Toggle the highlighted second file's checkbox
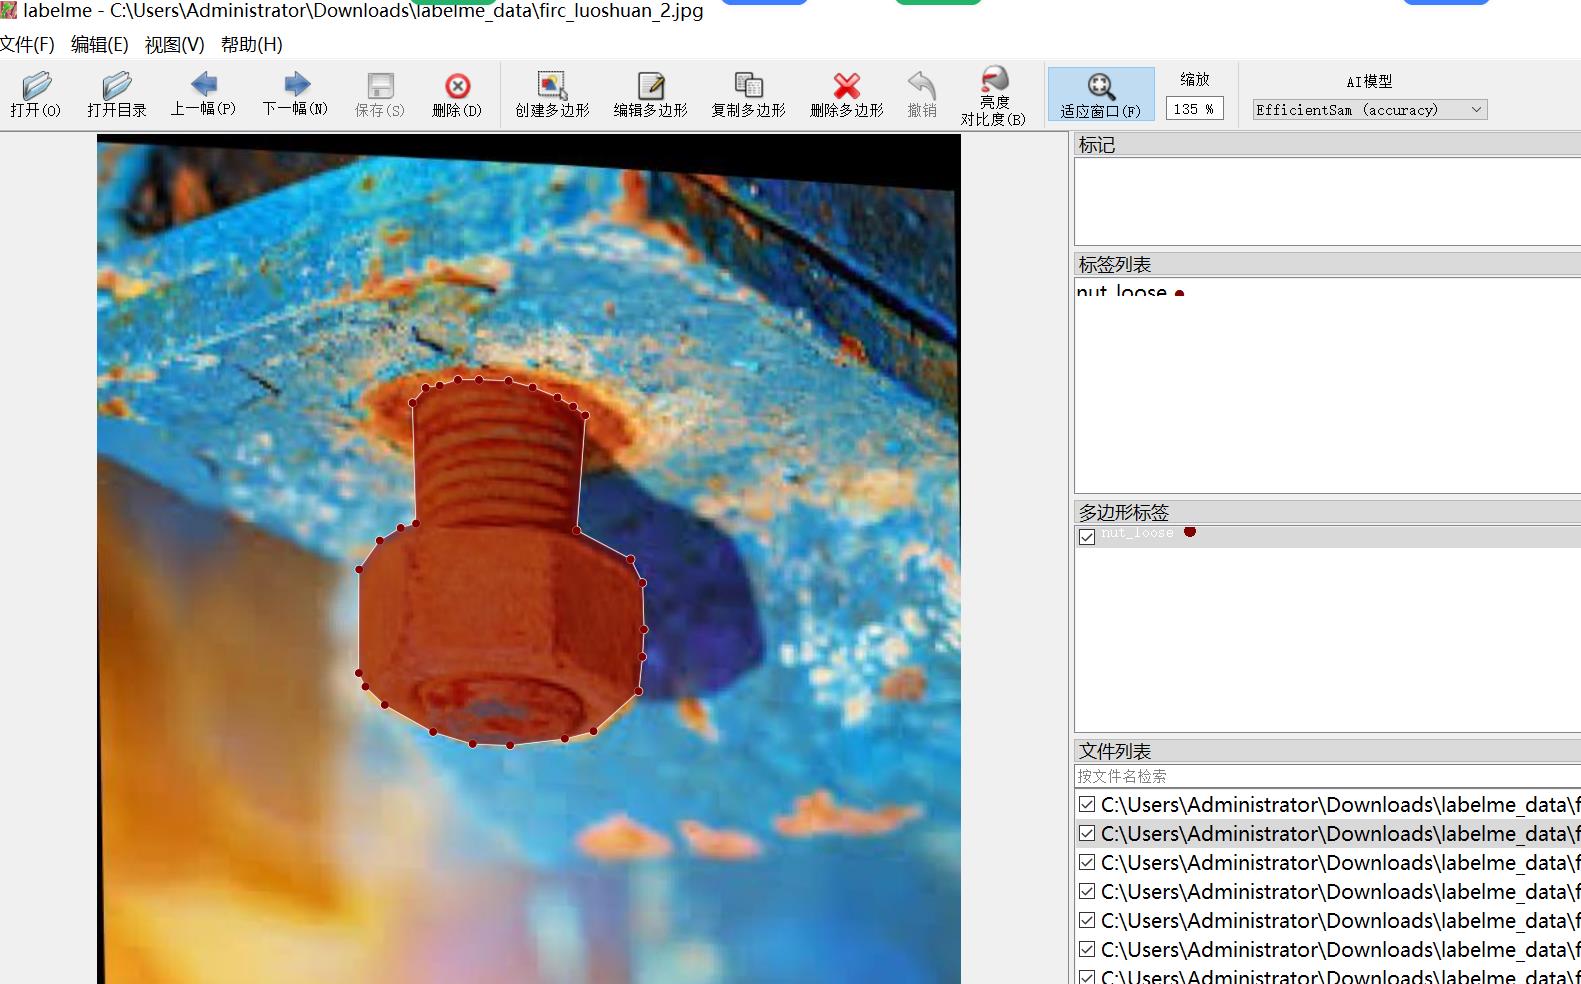The width and height of the screenshot is (1581, 984). point(1087,833)
